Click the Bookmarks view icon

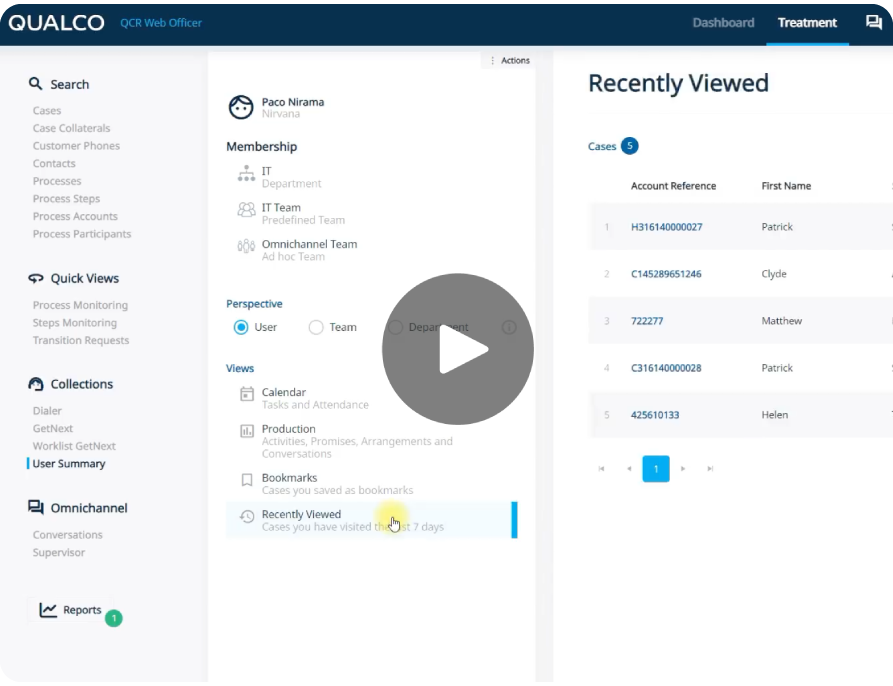pyautogui.click(x=245, y=481)
